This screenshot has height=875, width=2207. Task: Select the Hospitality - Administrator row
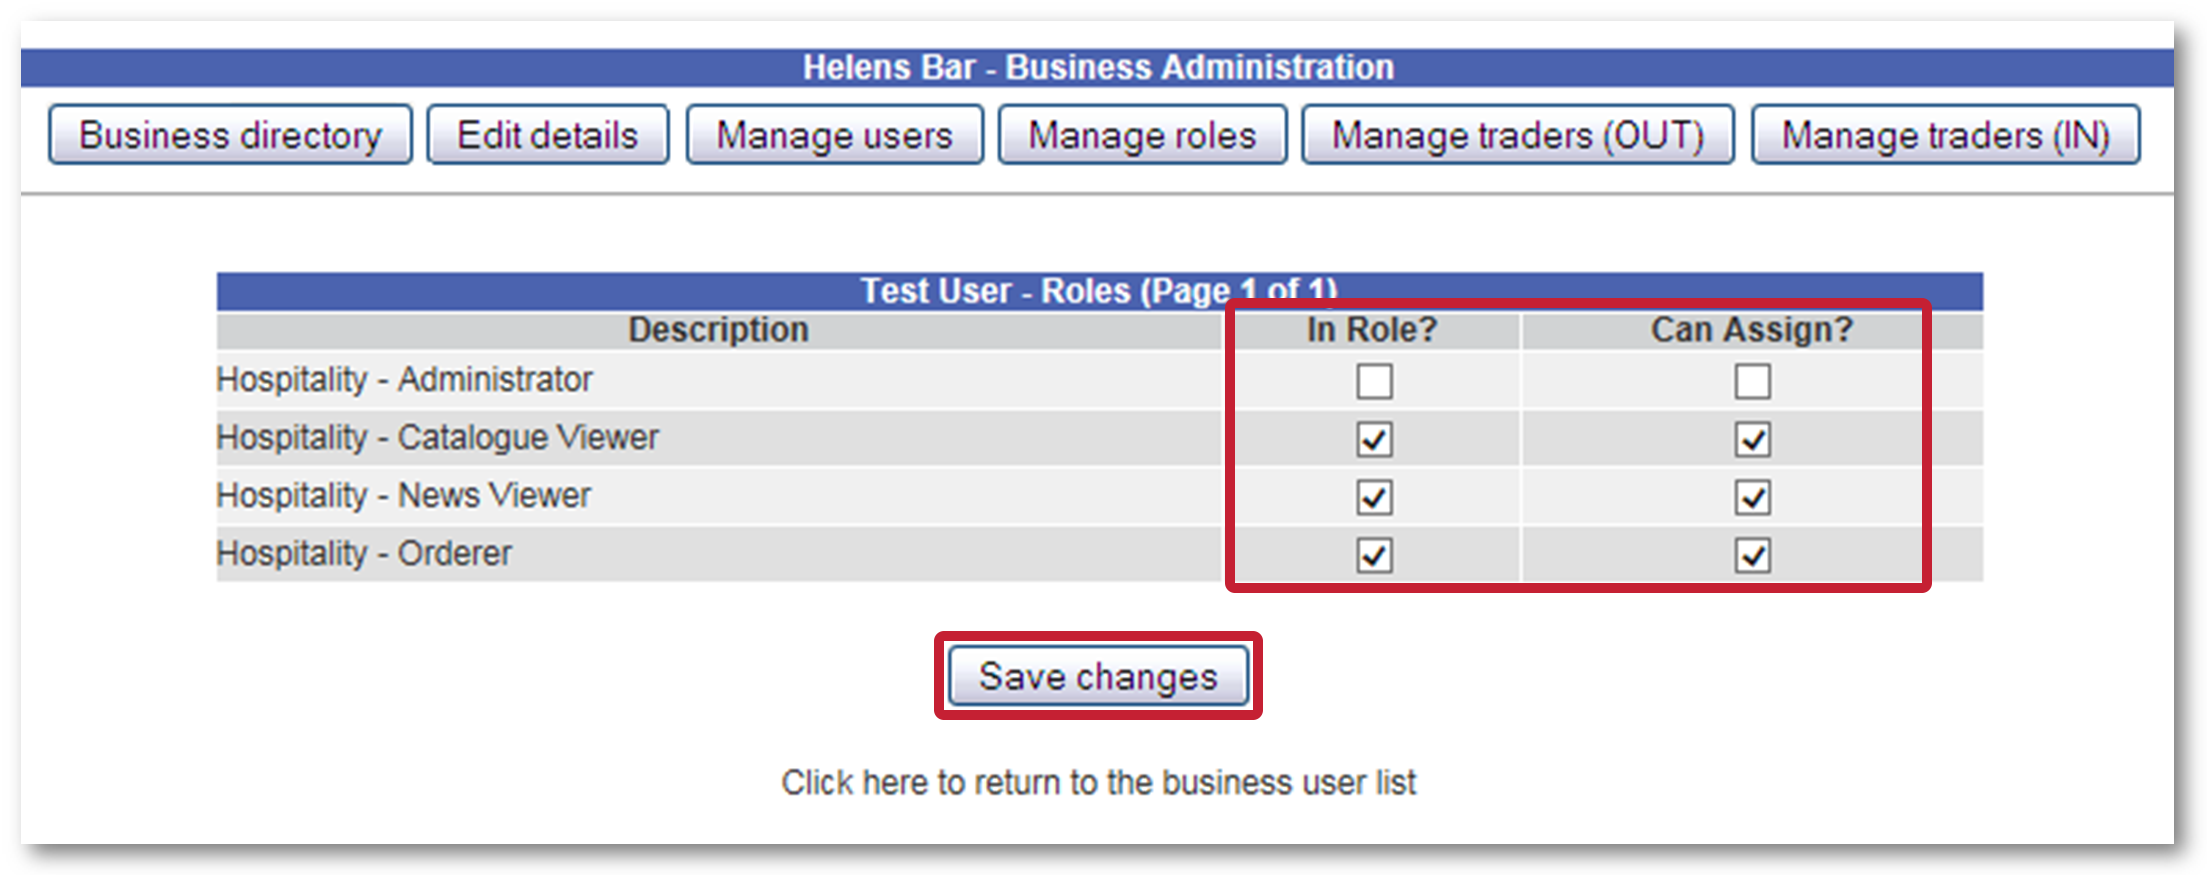click(403, 380)
